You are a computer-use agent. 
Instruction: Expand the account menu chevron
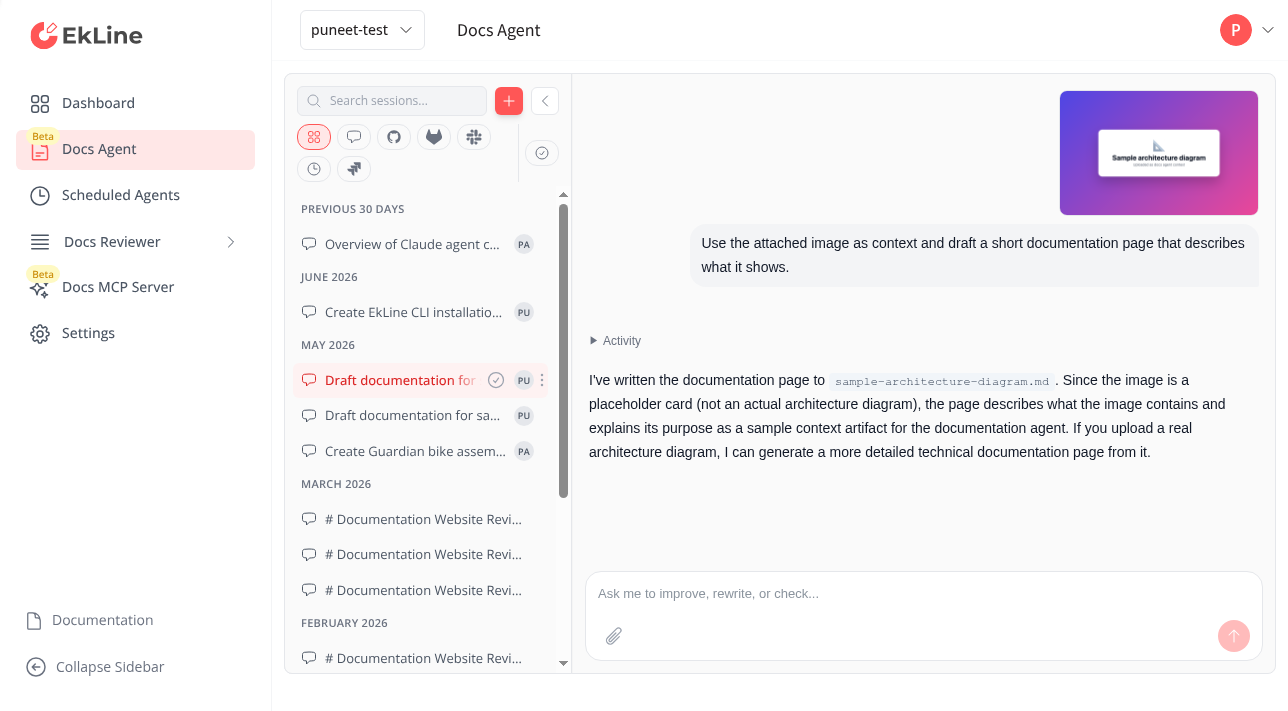(1268, 30)
